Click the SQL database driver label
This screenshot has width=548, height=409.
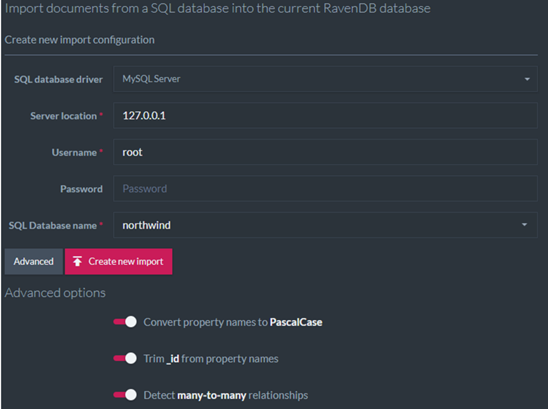point(58,79)
